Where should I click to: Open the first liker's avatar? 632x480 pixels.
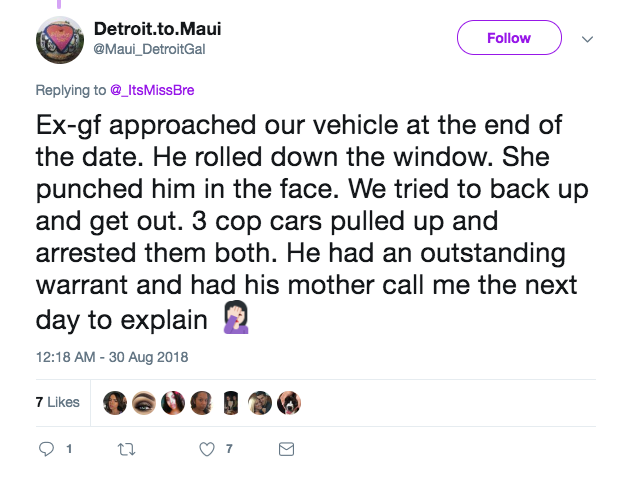(x=115, y=402)
